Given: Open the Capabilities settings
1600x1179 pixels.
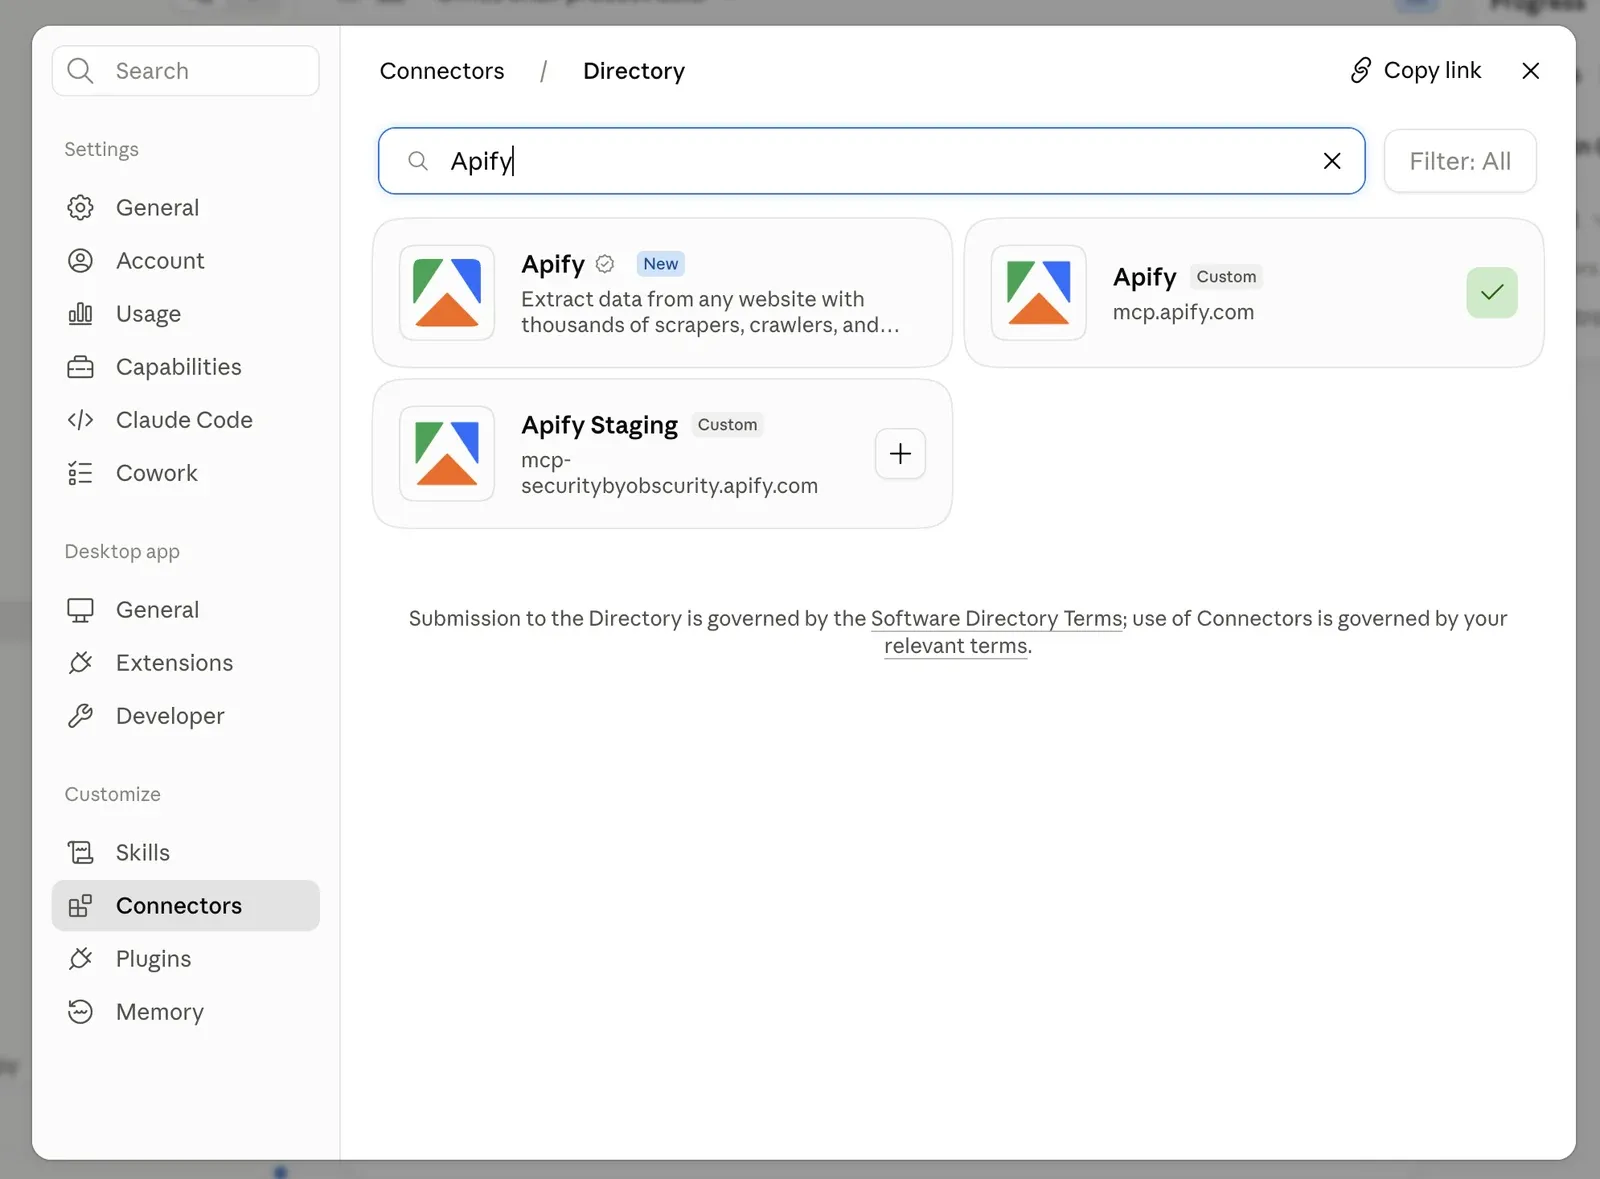Looking at the screenshot, I should pyautogui.click(x=186, y=367).
